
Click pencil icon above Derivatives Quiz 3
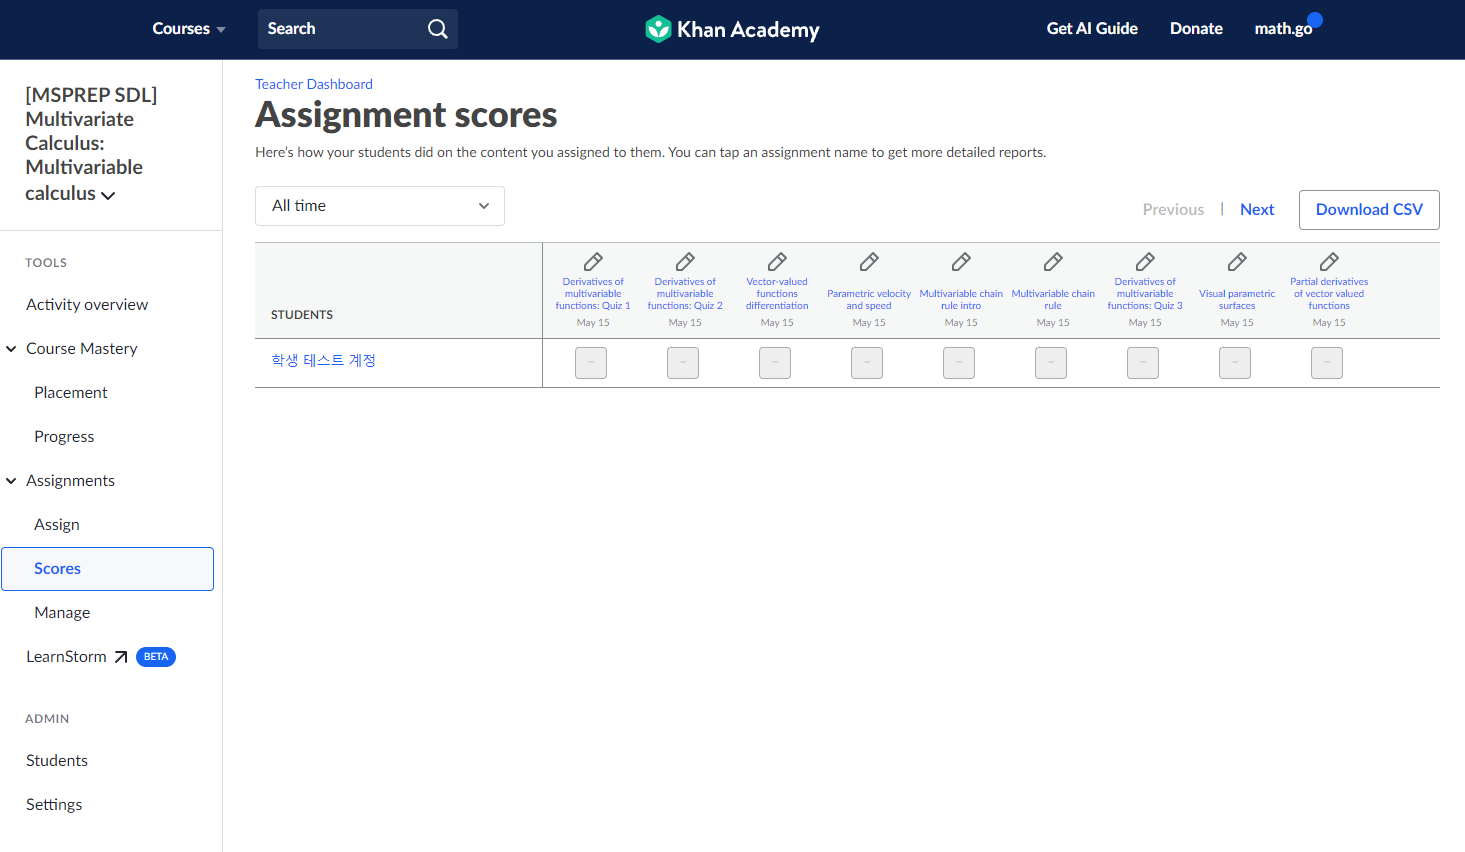coord(1145,262)
